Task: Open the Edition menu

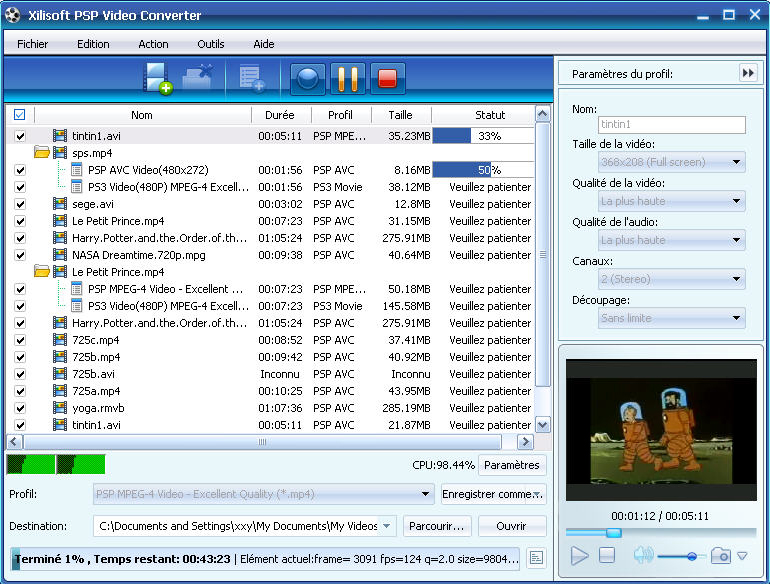Action: 93,44
